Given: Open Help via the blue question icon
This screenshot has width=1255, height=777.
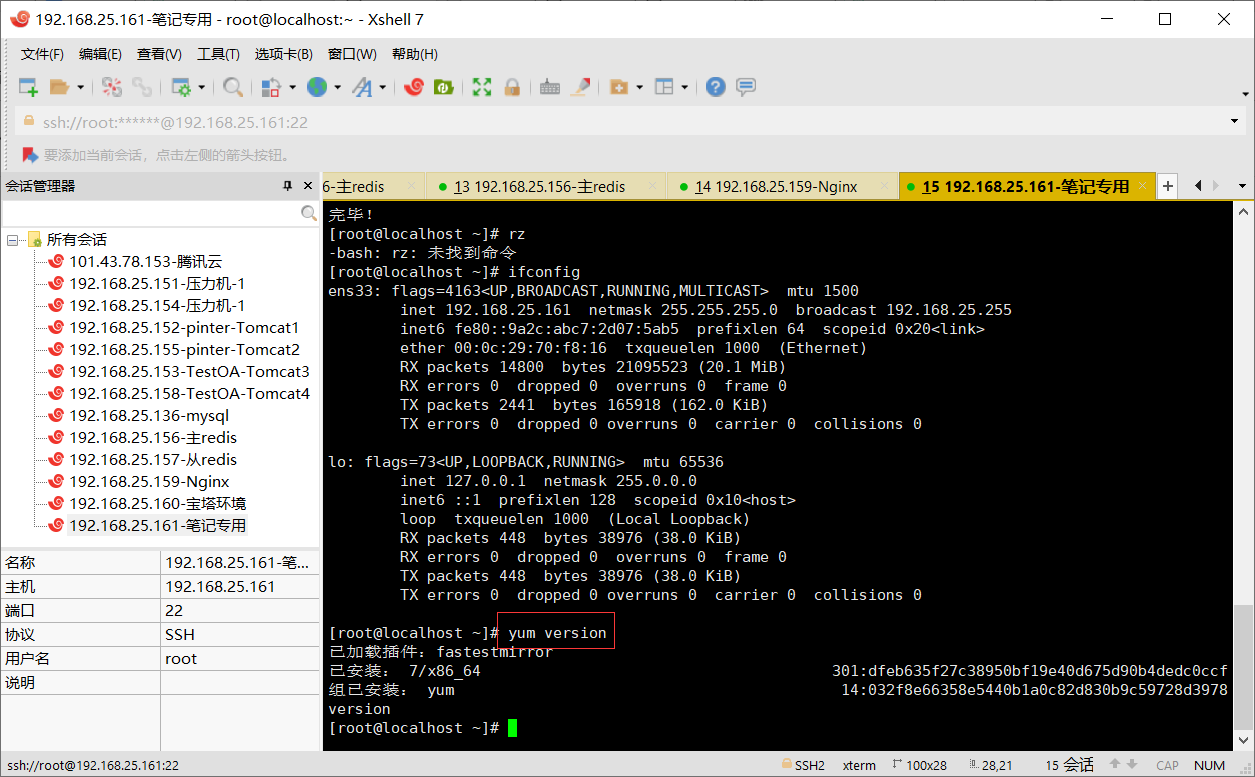Looking at the screenshot, I should 715,88.
